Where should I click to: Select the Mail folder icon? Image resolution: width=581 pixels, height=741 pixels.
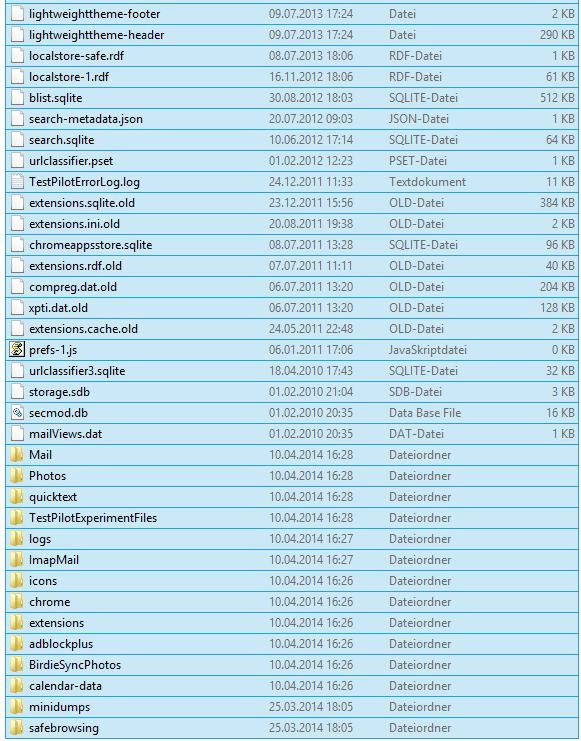pos(17,455)
